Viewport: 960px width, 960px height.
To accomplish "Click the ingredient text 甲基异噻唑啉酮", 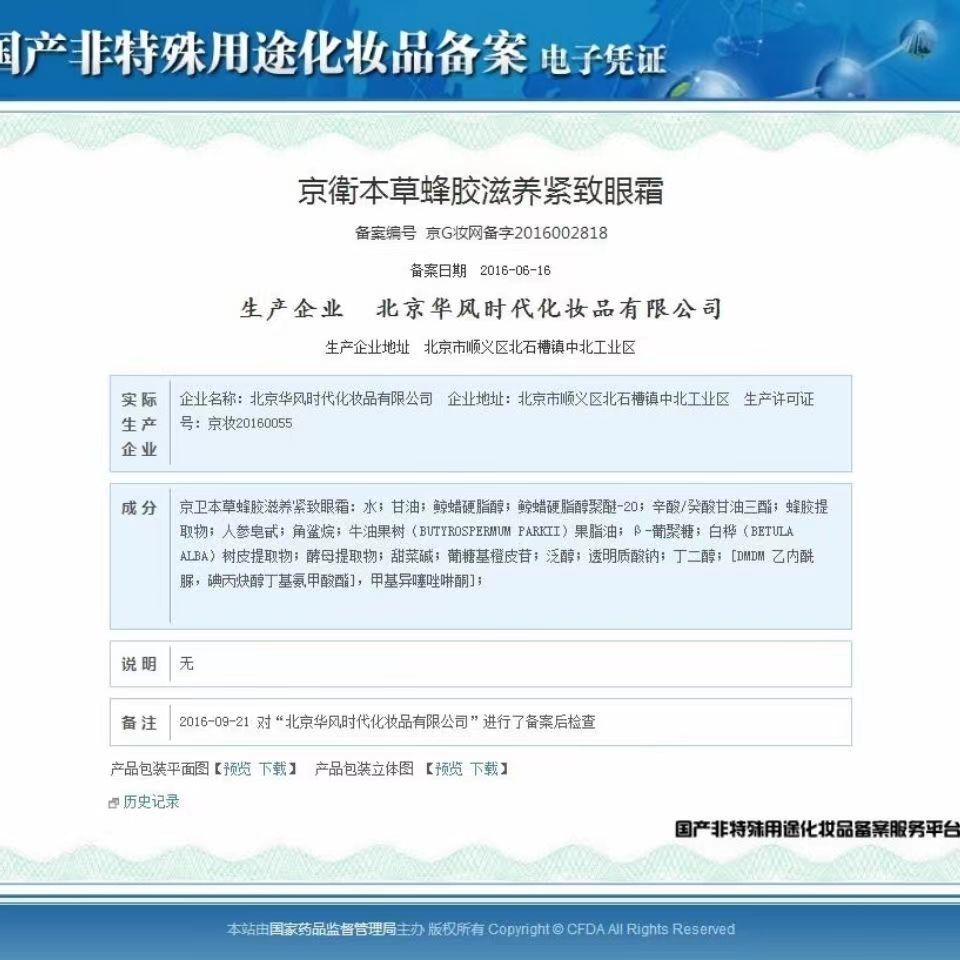I will (422, 580).
